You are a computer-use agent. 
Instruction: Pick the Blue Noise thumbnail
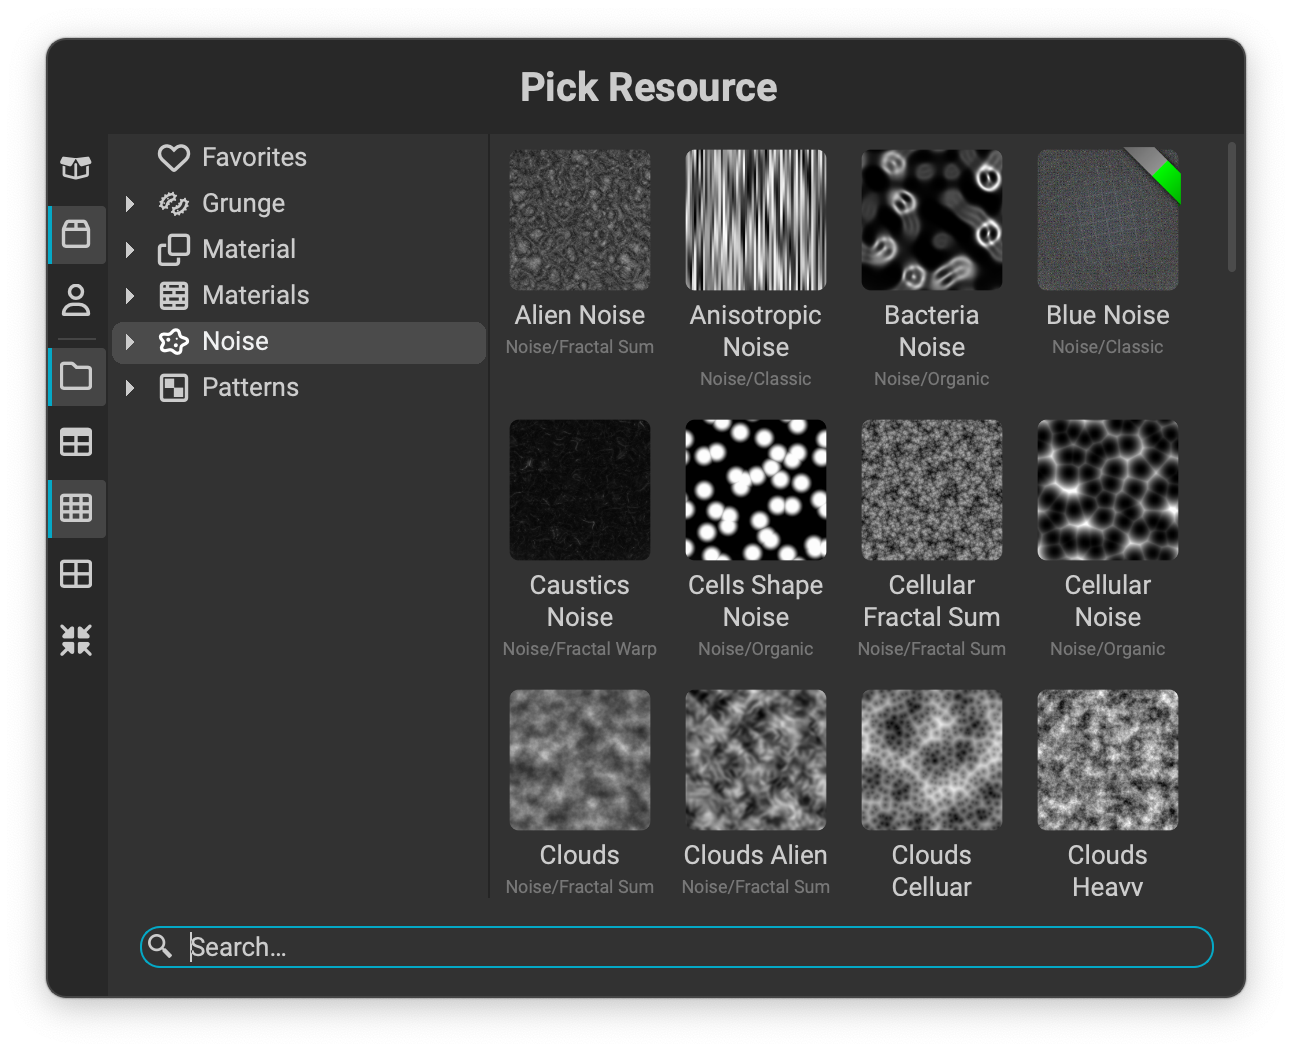(1108, 220)
